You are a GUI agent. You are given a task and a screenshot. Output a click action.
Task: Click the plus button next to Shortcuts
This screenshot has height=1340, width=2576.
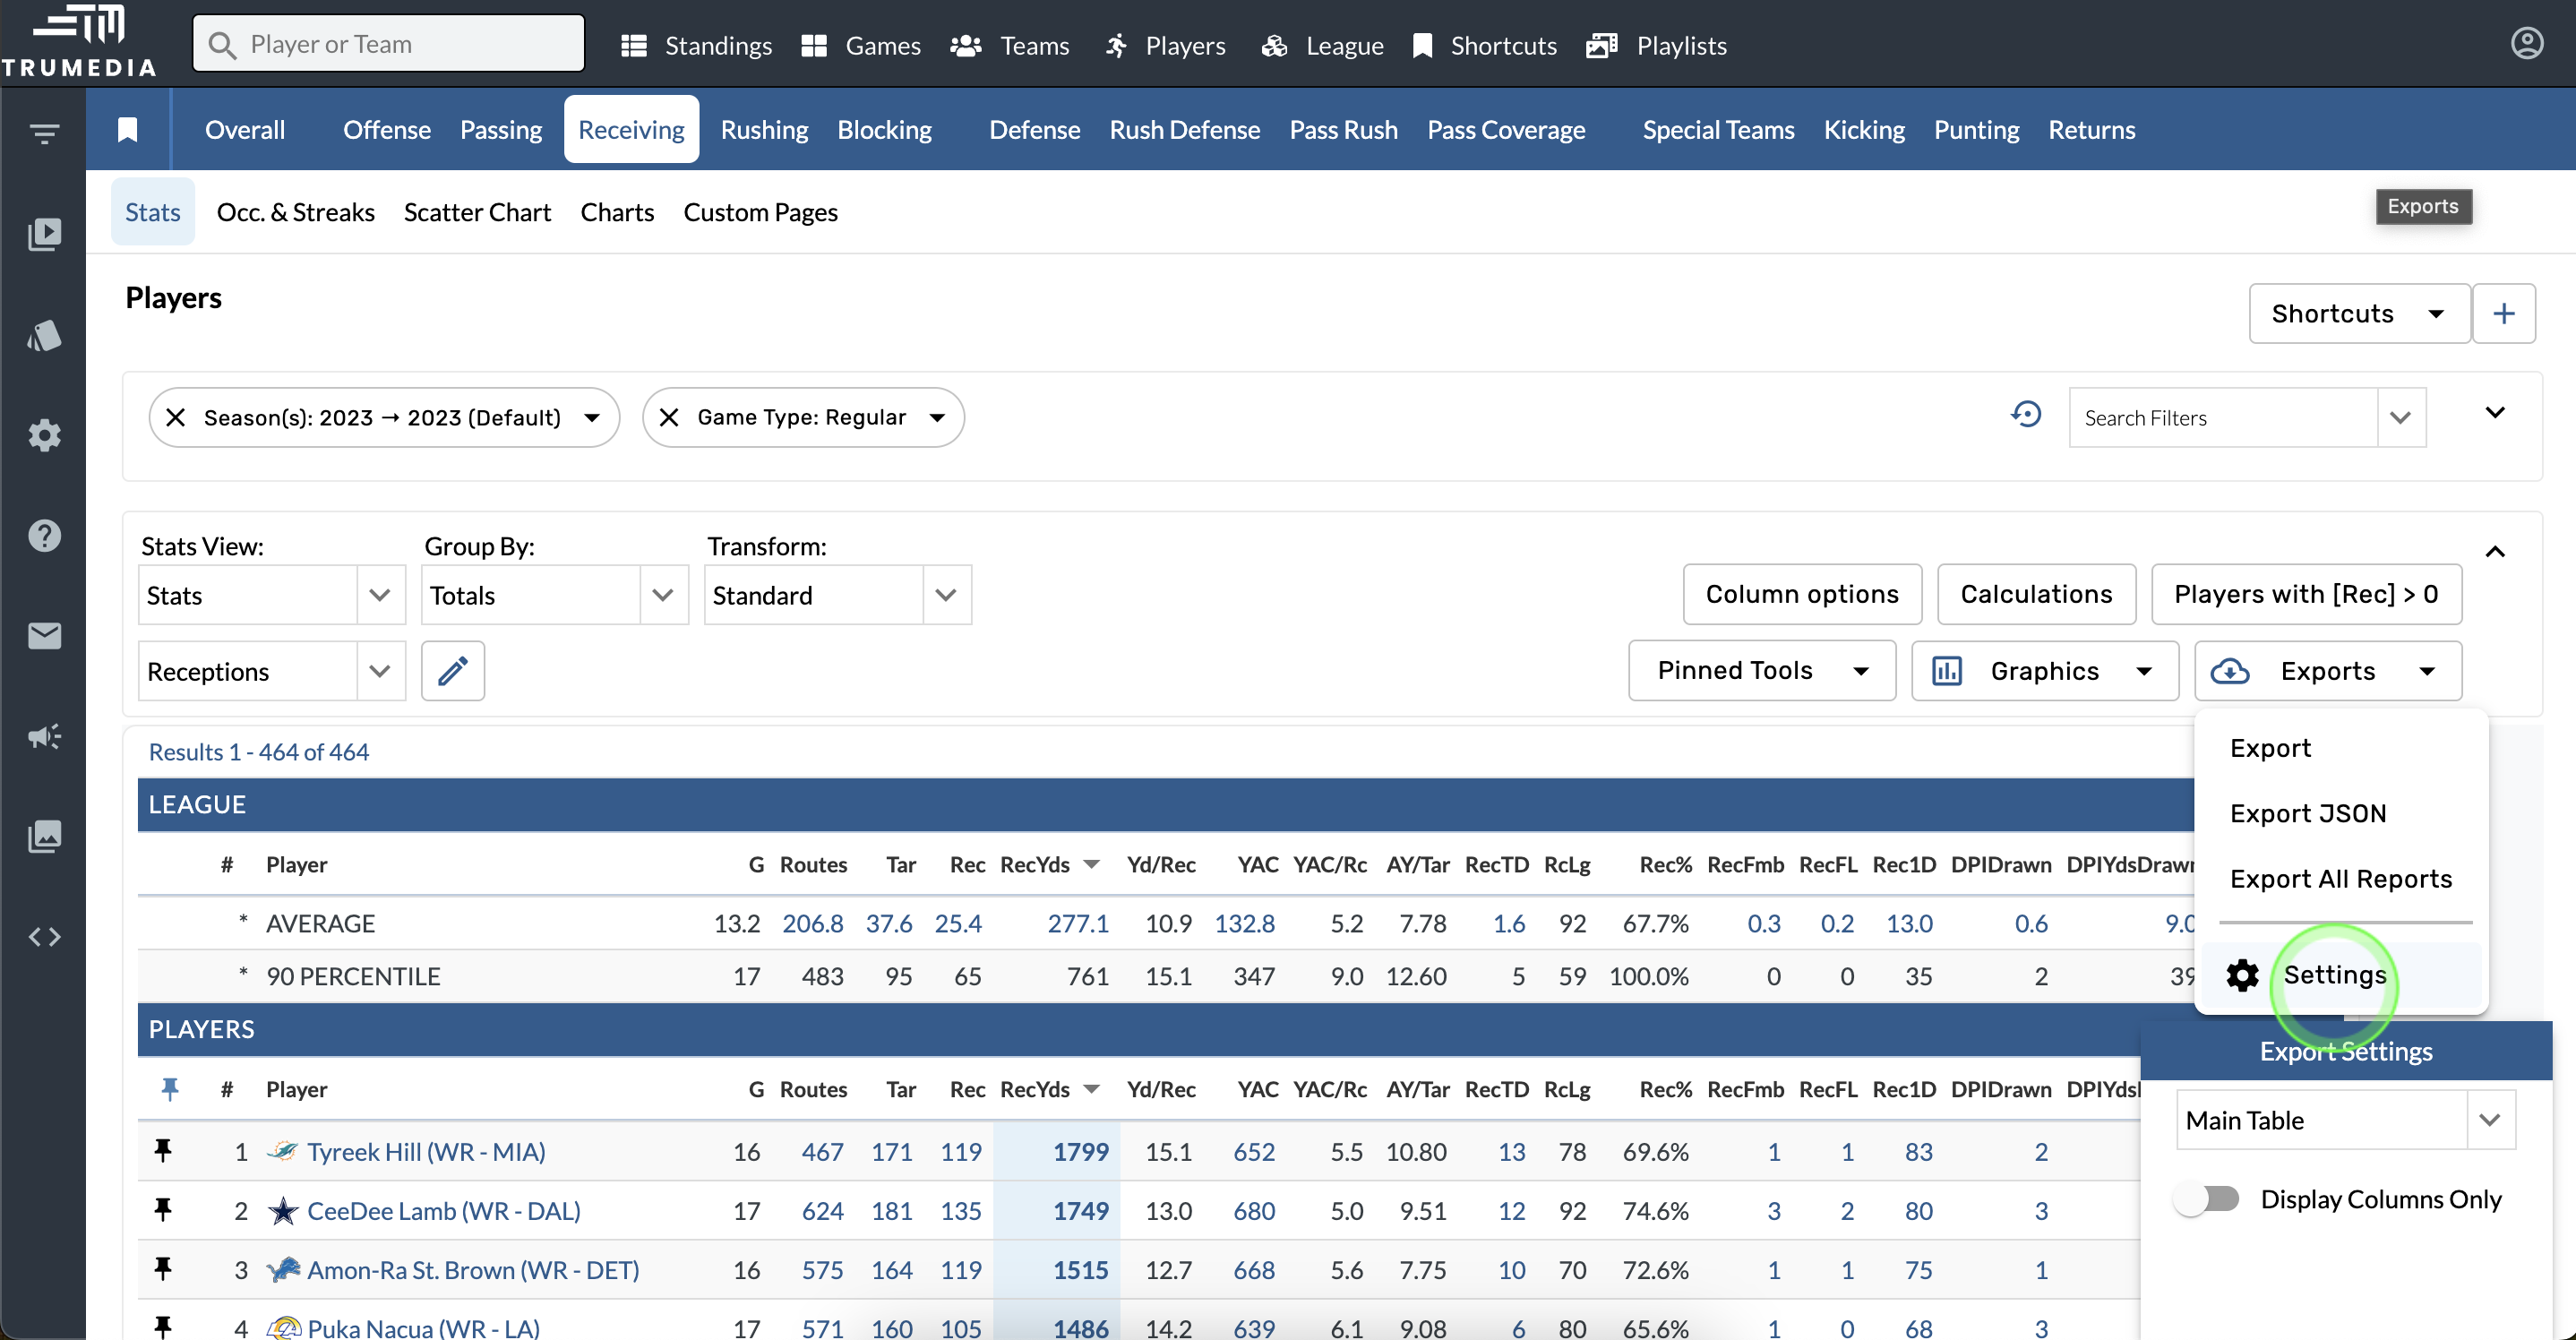[2503, 314]
